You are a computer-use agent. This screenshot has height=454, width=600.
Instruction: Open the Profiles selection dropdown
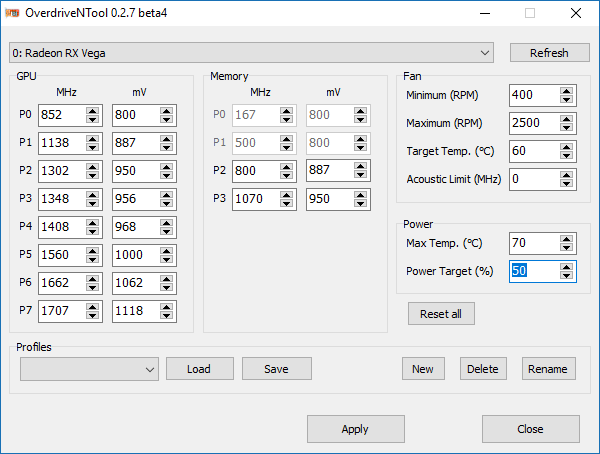[89, 369]
